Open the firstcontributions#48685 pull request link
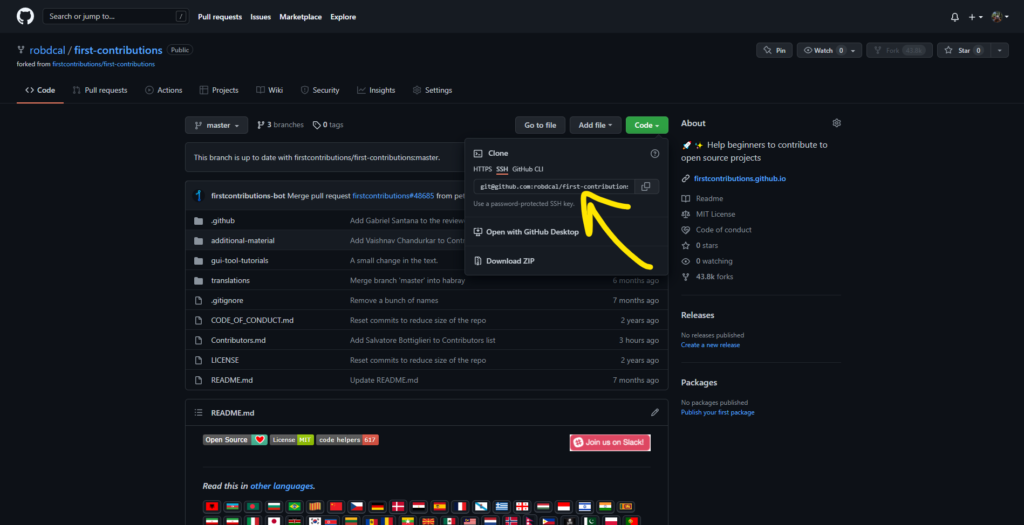1024x525 pixels. pyautogui.click(x=393, y=196)
